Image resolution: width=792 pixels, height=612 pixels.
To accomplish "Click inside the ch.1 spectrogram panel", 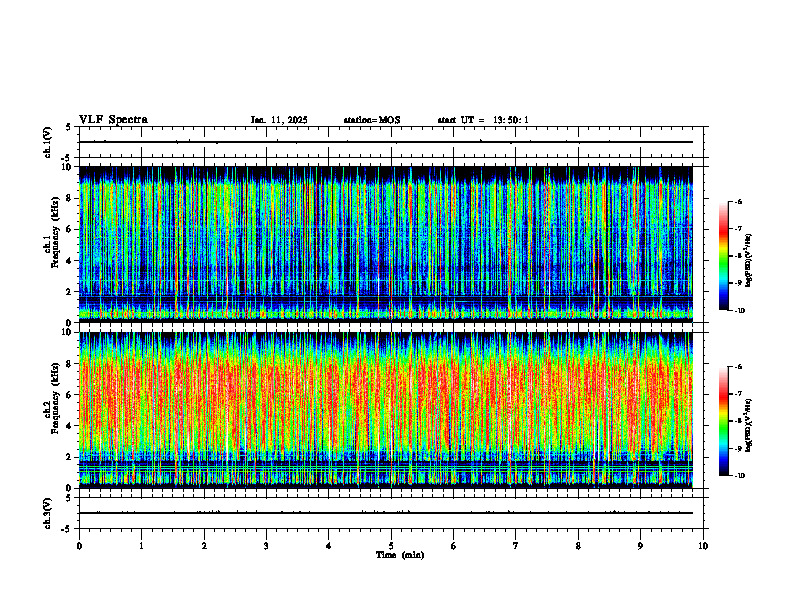I will pos(386,244).
